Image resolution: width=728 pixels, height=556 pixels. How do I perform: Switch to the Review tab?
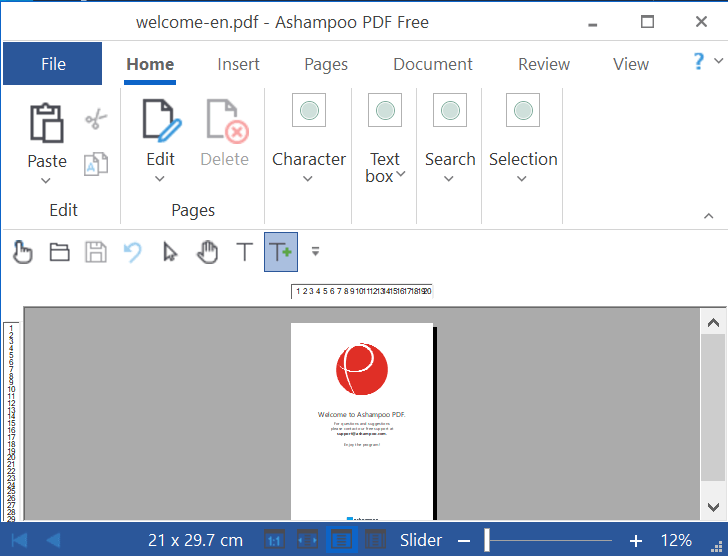pos(544,64)
